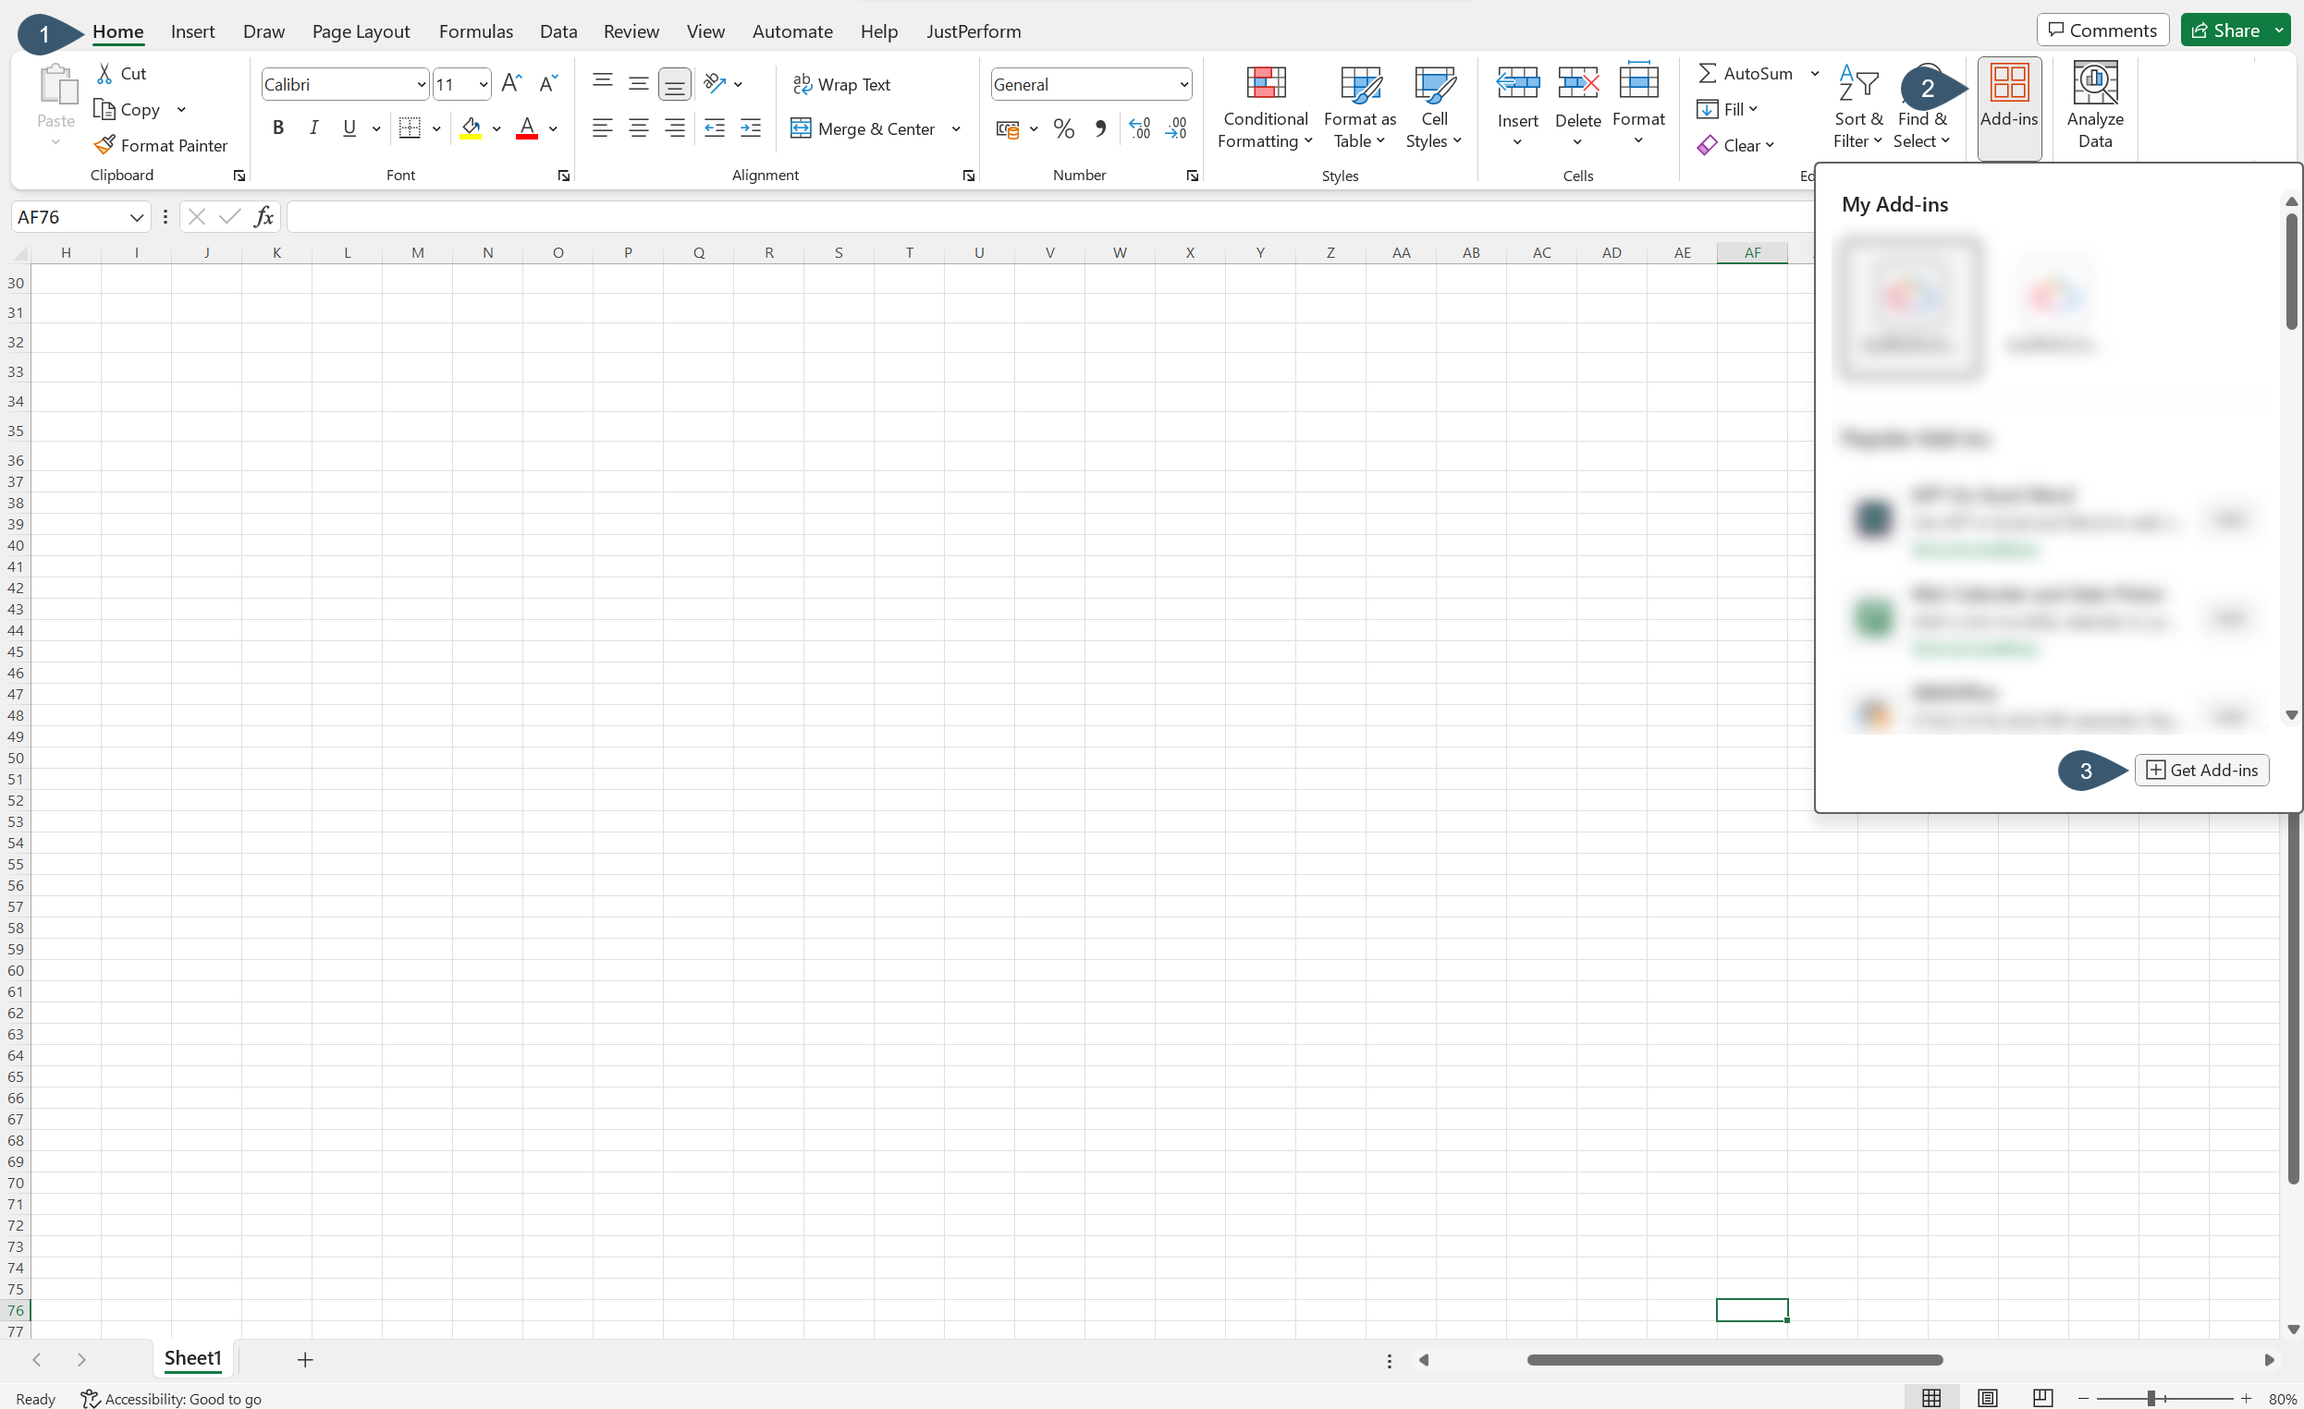Open the Comments pane
The width and height of the screenshot is (2304, 1409).
(2101, 29)
